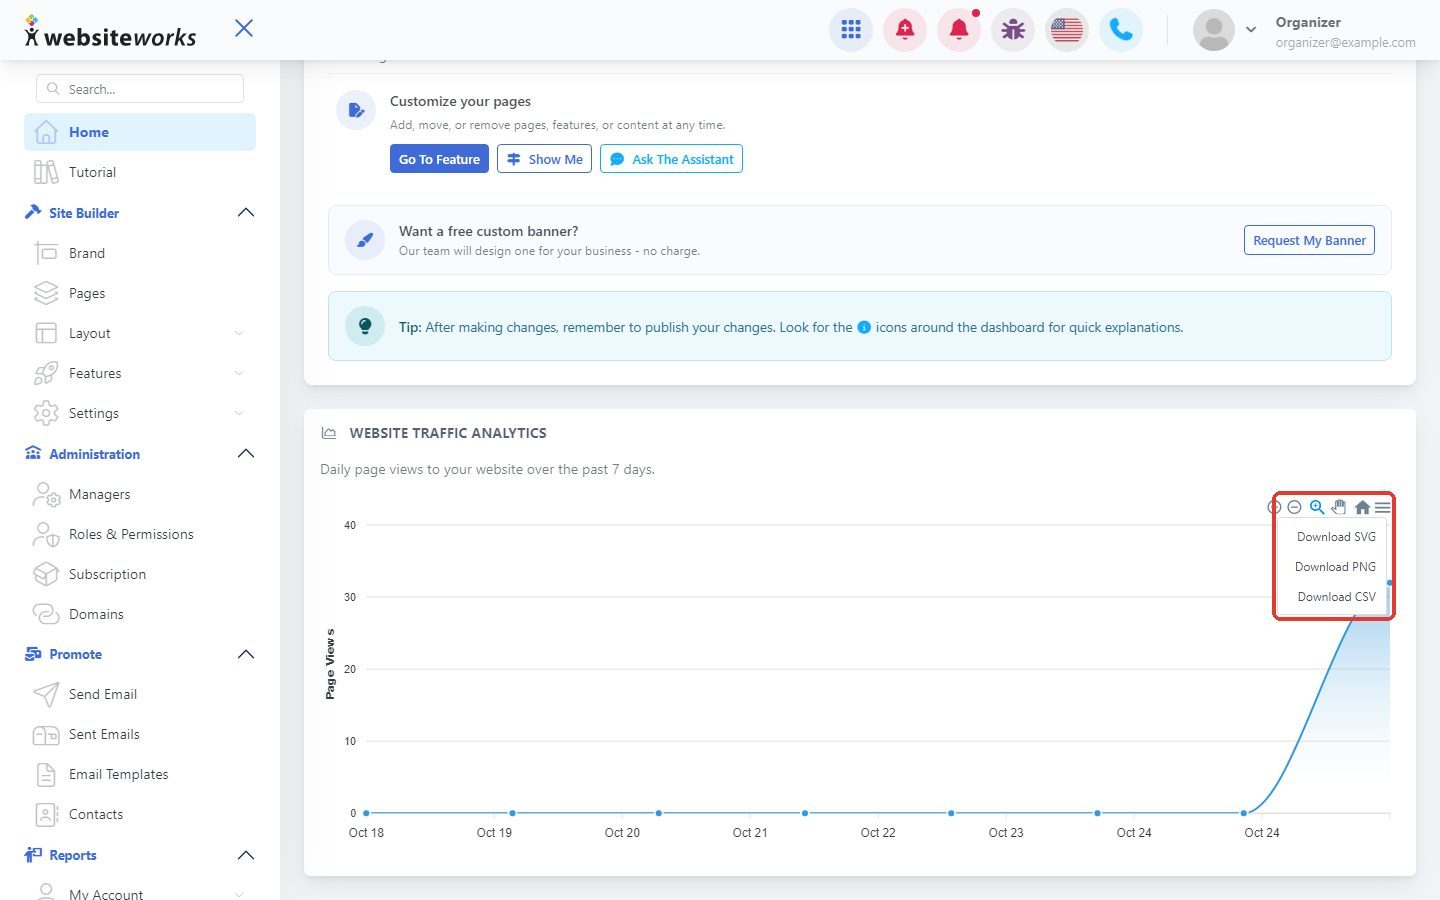Choose Download CSV from chart menu
This screenshot has height=900, width=1440.
1336,597
